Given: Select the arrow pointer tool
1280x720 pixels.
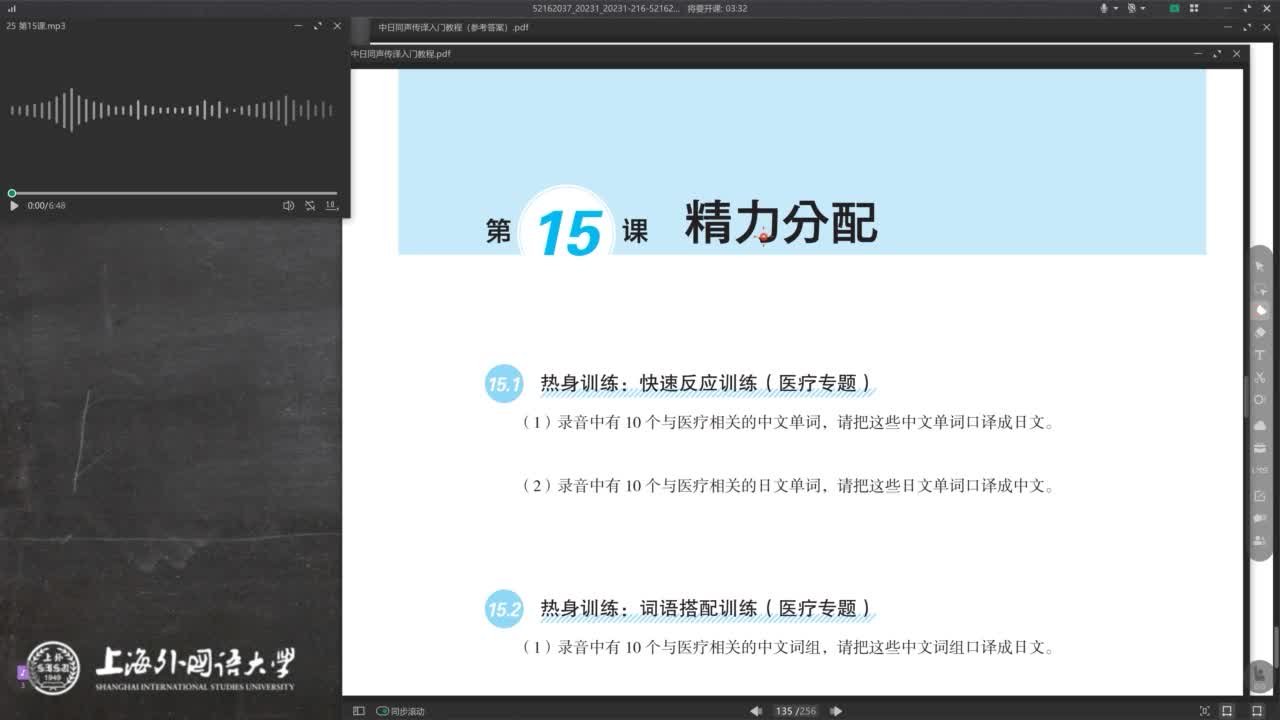Looking at the screenshot, I should pyautogui.click(x=1260, y=267).
